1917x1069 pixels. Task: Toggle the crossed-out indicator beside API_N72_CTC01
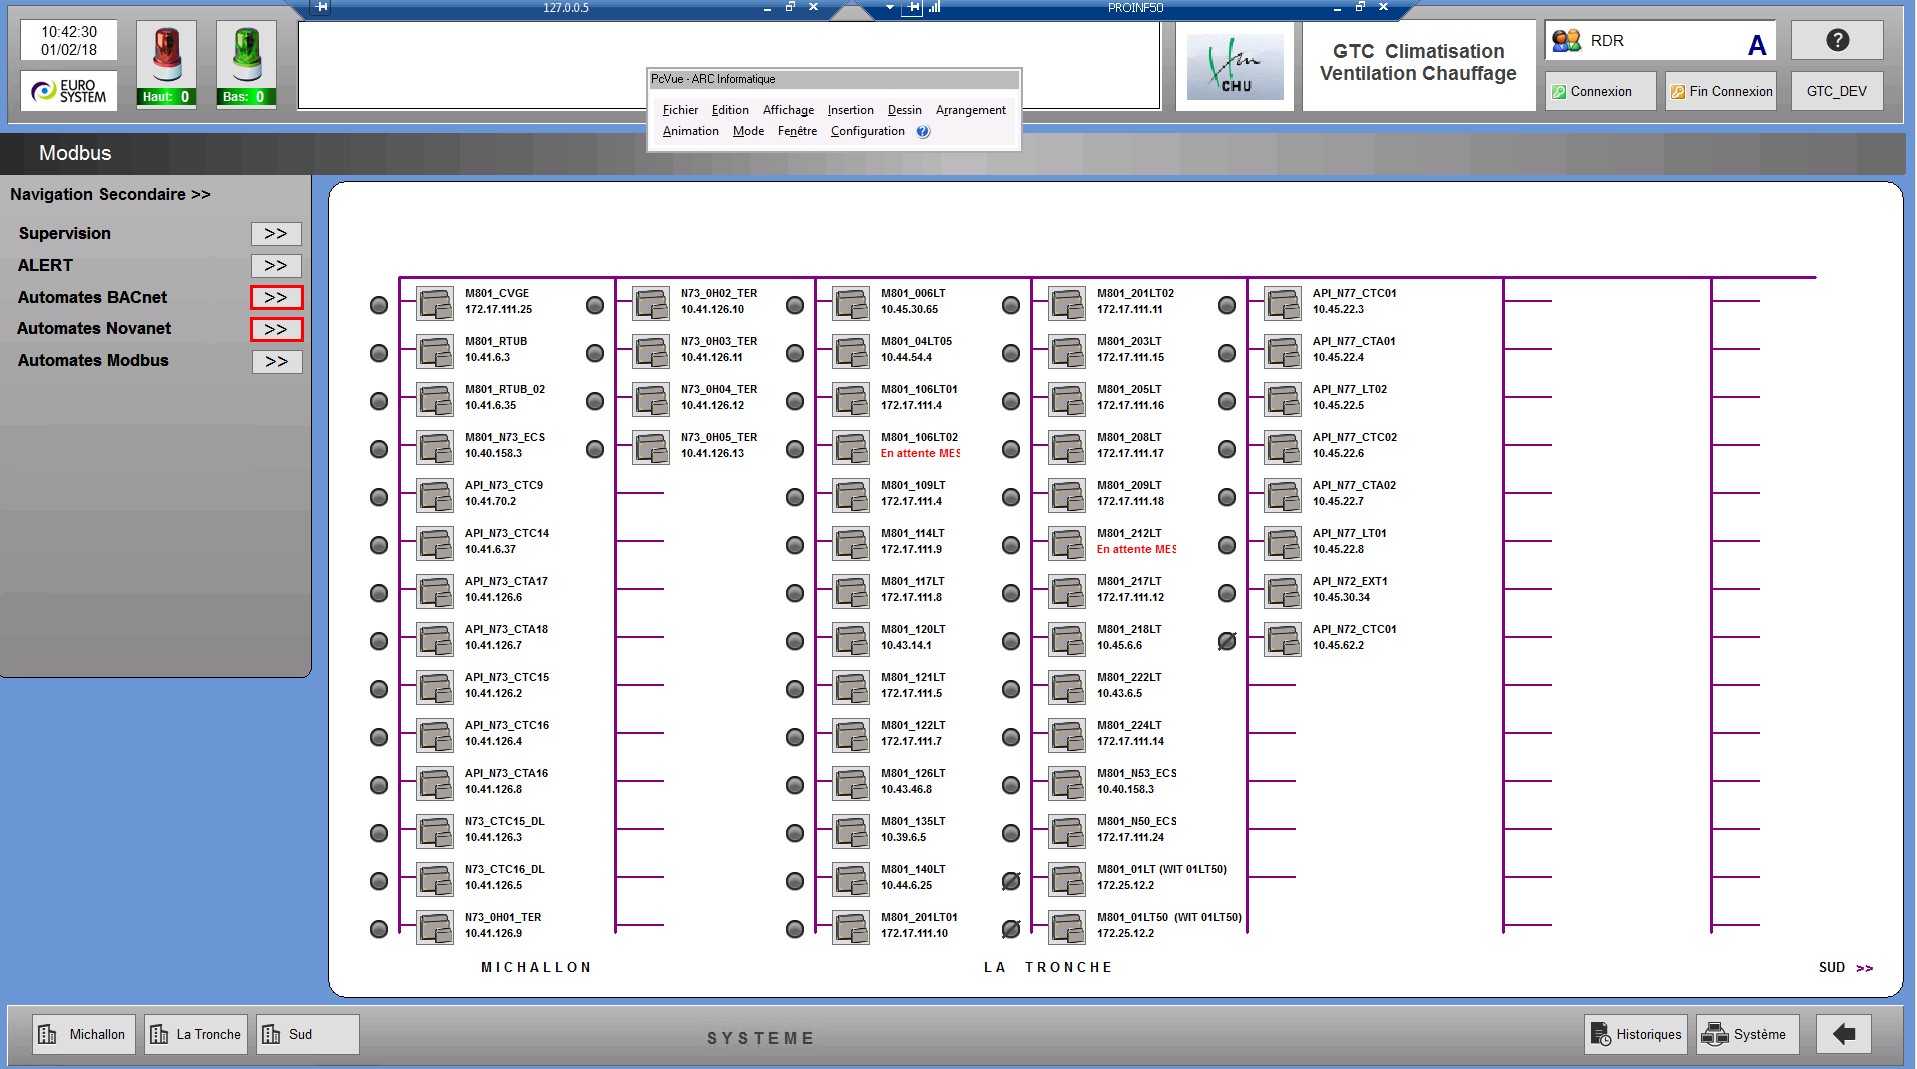(1227, 641)
